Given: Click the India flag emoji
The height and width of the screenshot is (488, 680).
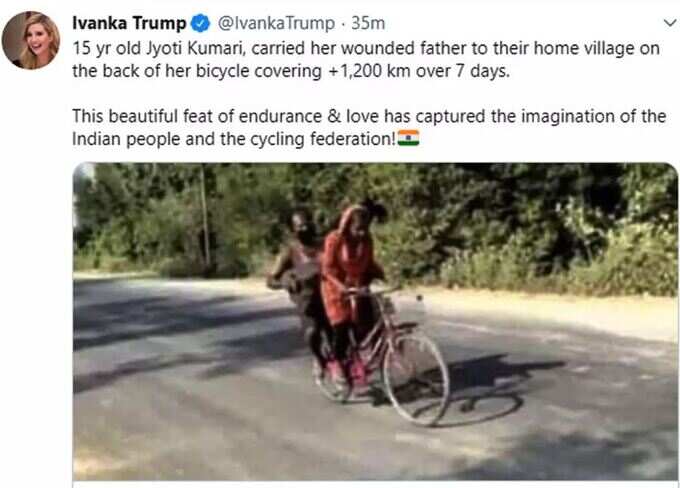Looking at the screenshot, I should [x=409, y=138].
